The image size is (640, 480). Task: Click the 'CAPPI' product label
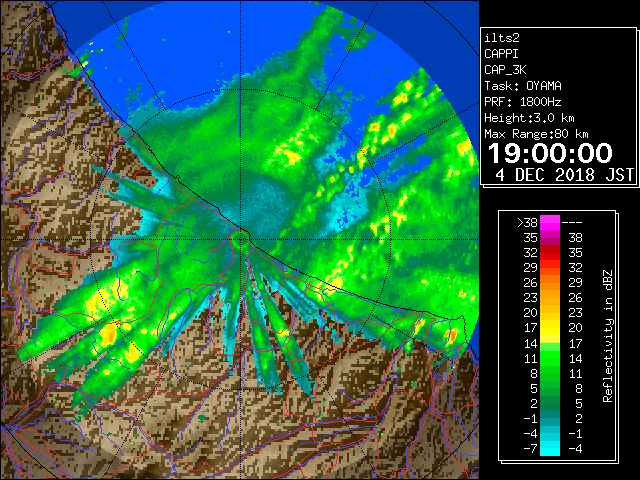(501, 54)
